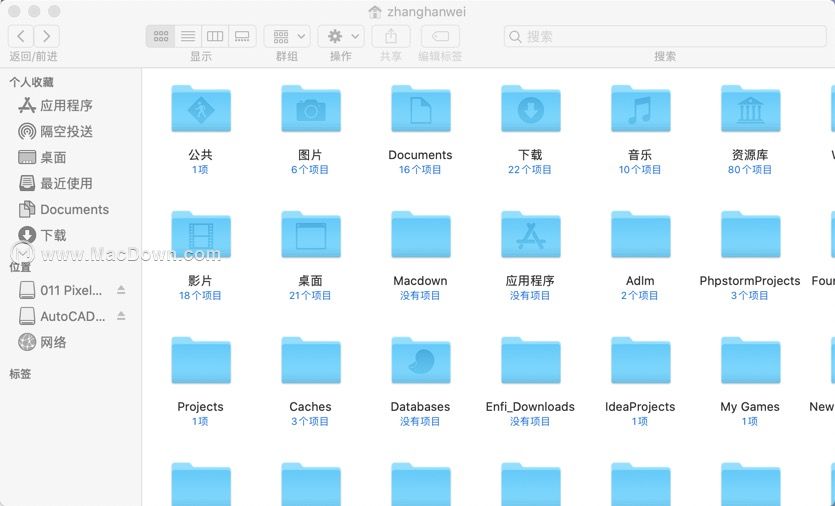Click the '18 个项目' count text
The image size is (835, 506).
[200, 296]
